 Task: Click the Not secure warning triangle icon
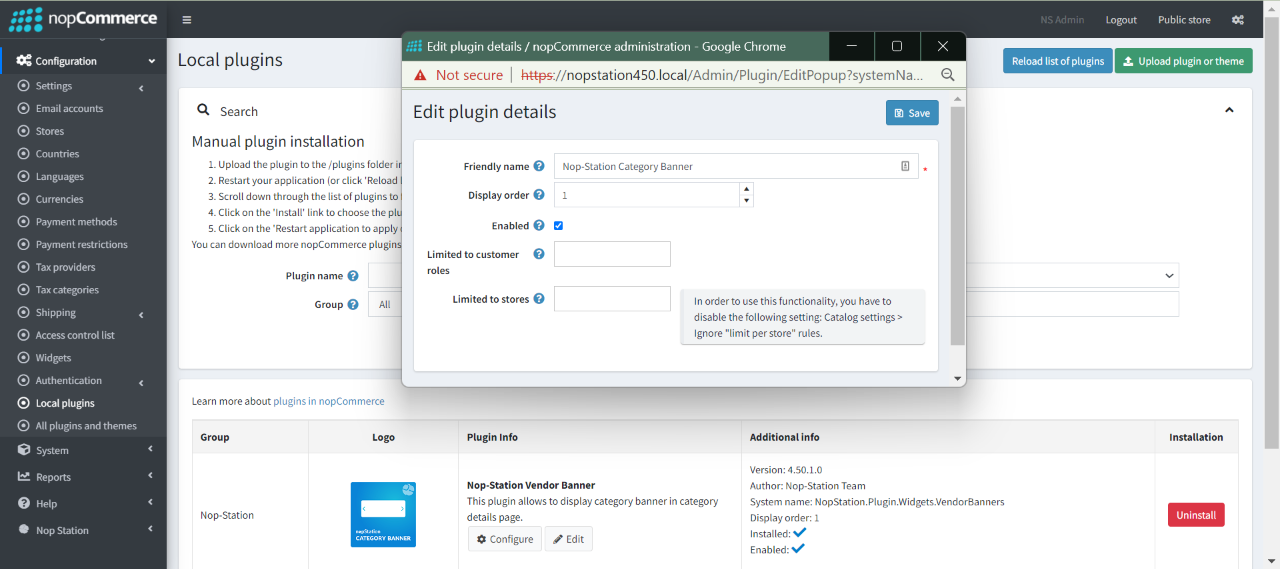point(420,75)
